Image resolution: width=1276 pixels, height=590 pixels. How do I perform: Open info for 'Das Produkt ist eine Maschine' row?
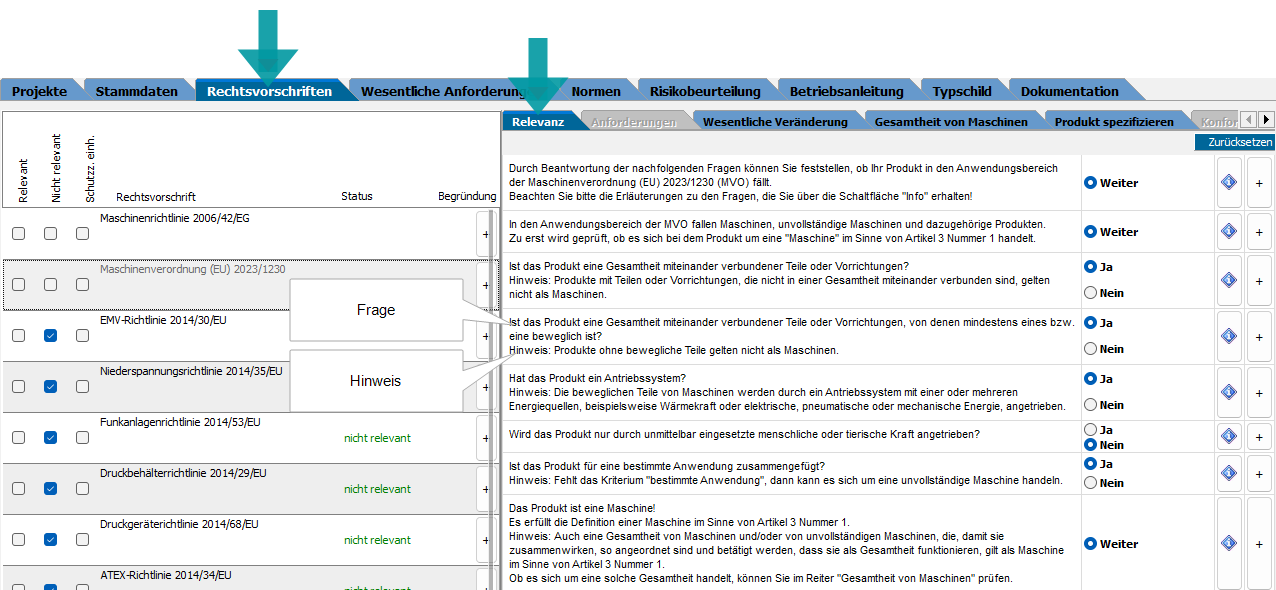click(1229, 543)
